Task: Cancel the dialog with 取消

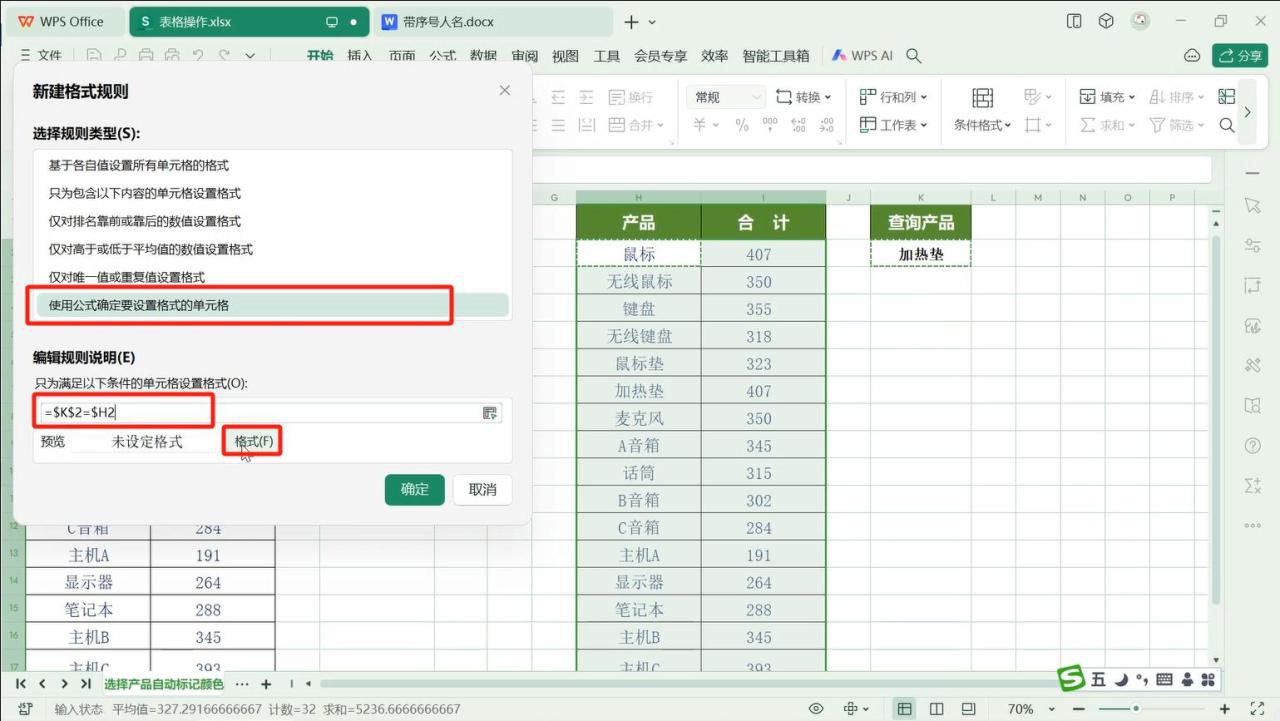Action: point(482,489)
